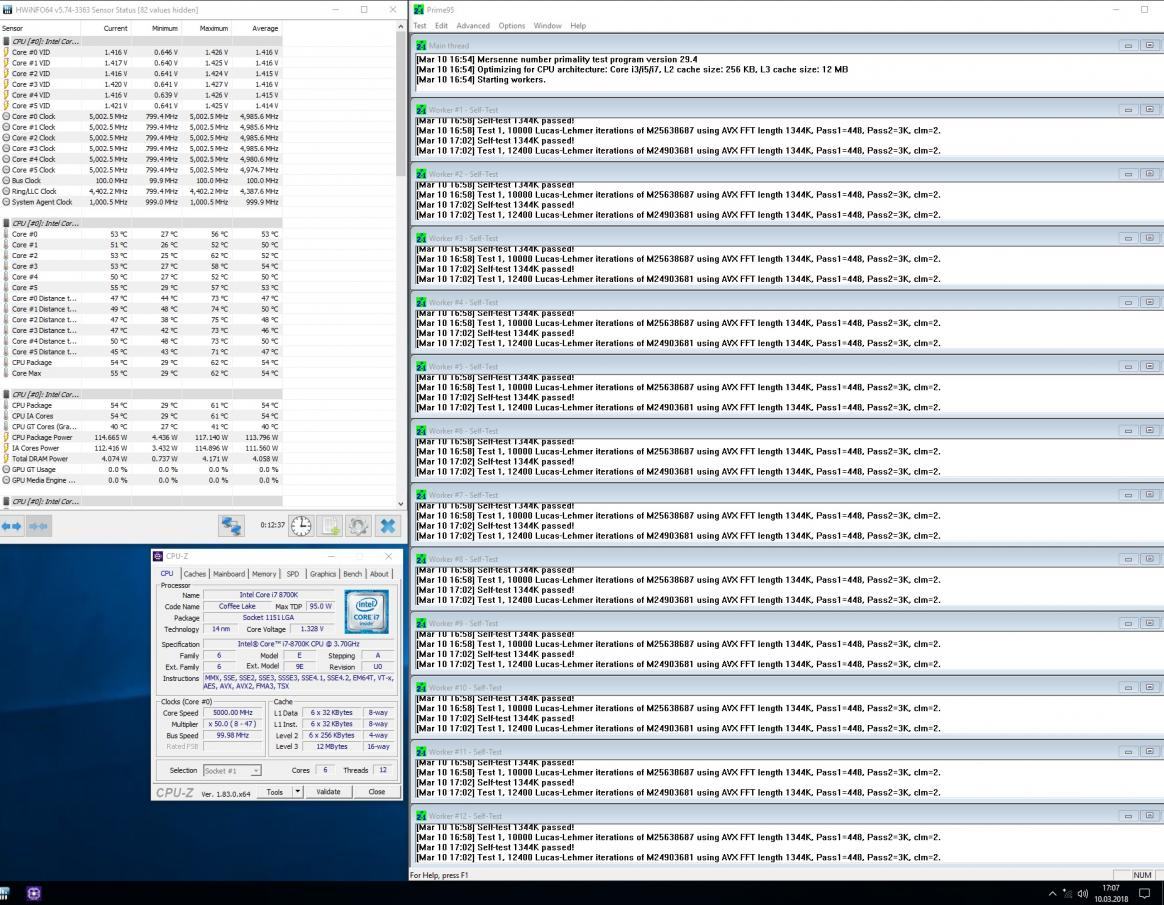Click Main thread window icon in Prime95
This screenshot has height=905, width=1164.
(x=421, y=45)
